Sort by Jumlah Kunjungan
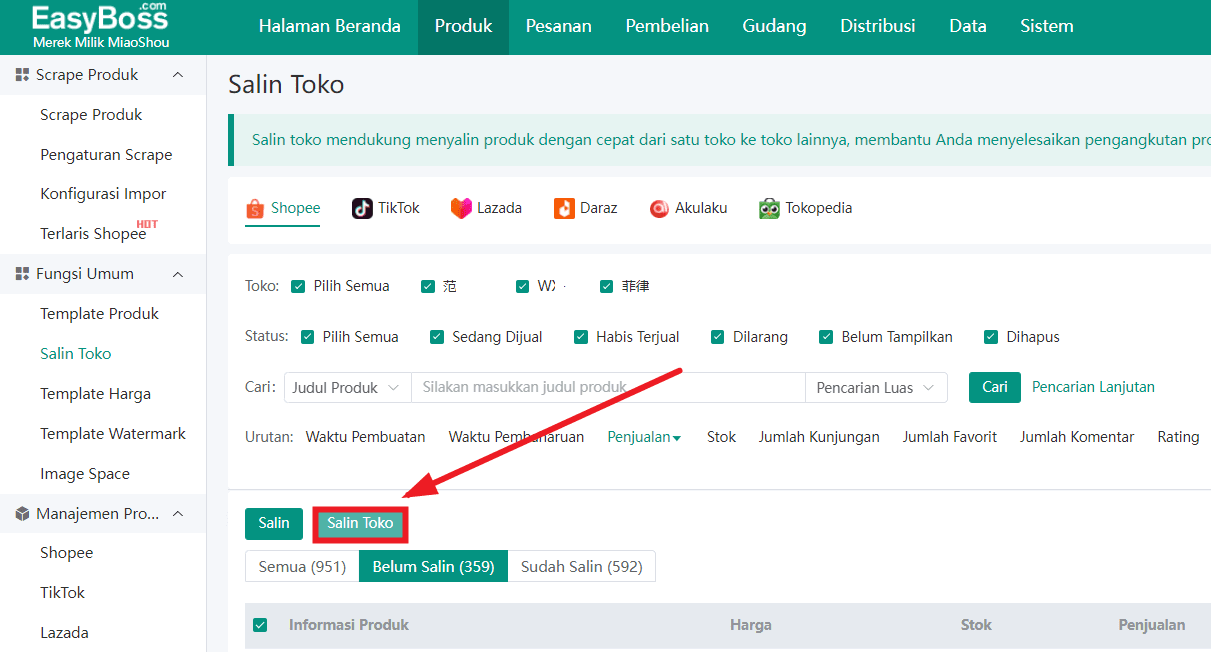Screen dimensions: 1211x652 [x=819, y=437]
